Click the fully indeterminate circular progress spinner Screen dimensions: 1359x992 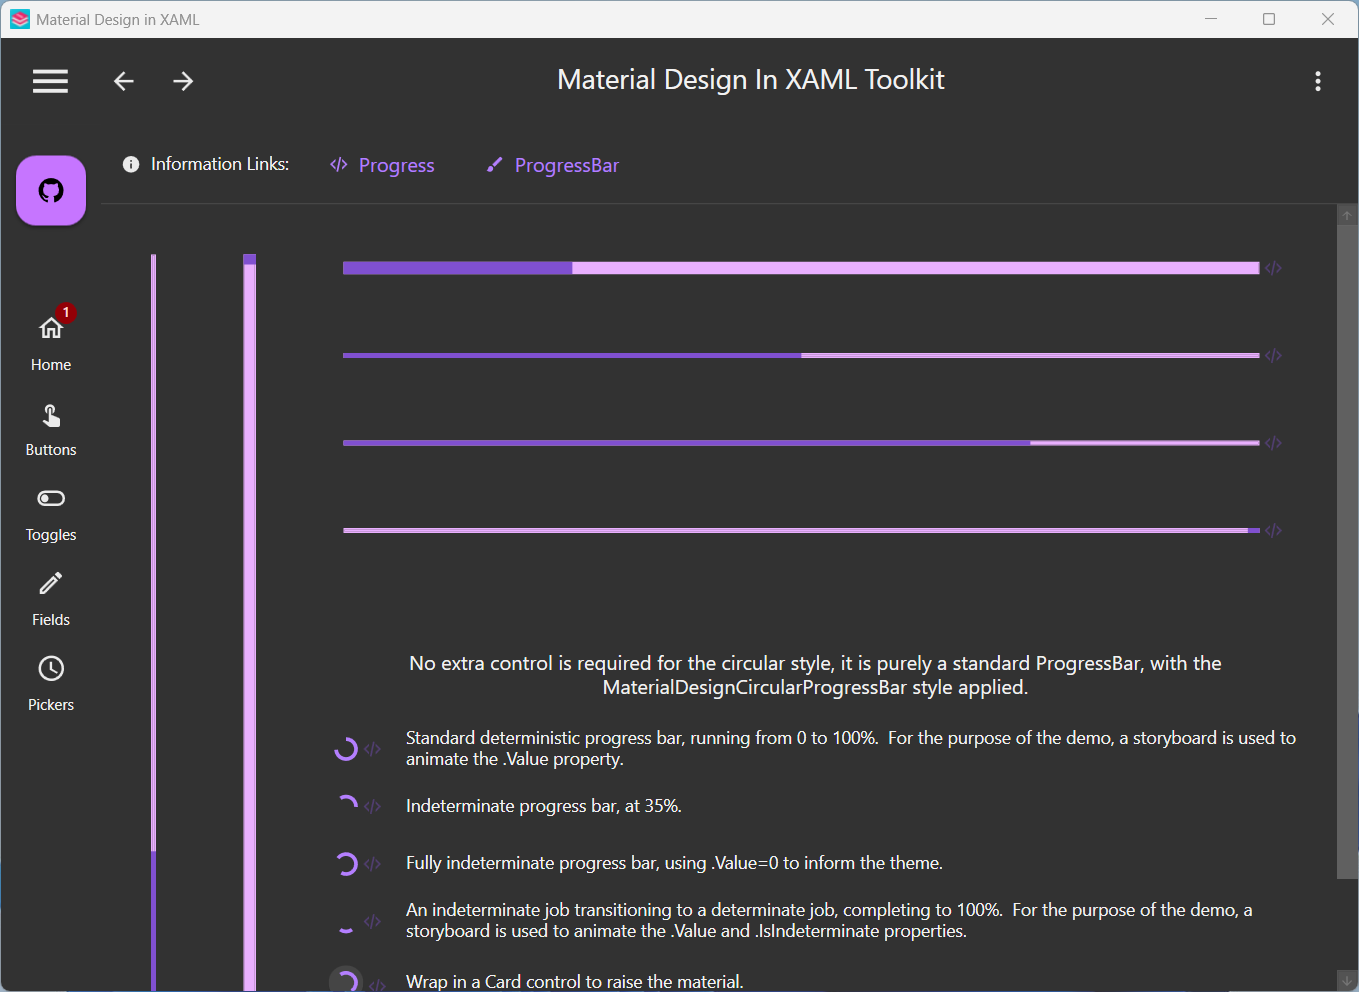pos(345,863)
